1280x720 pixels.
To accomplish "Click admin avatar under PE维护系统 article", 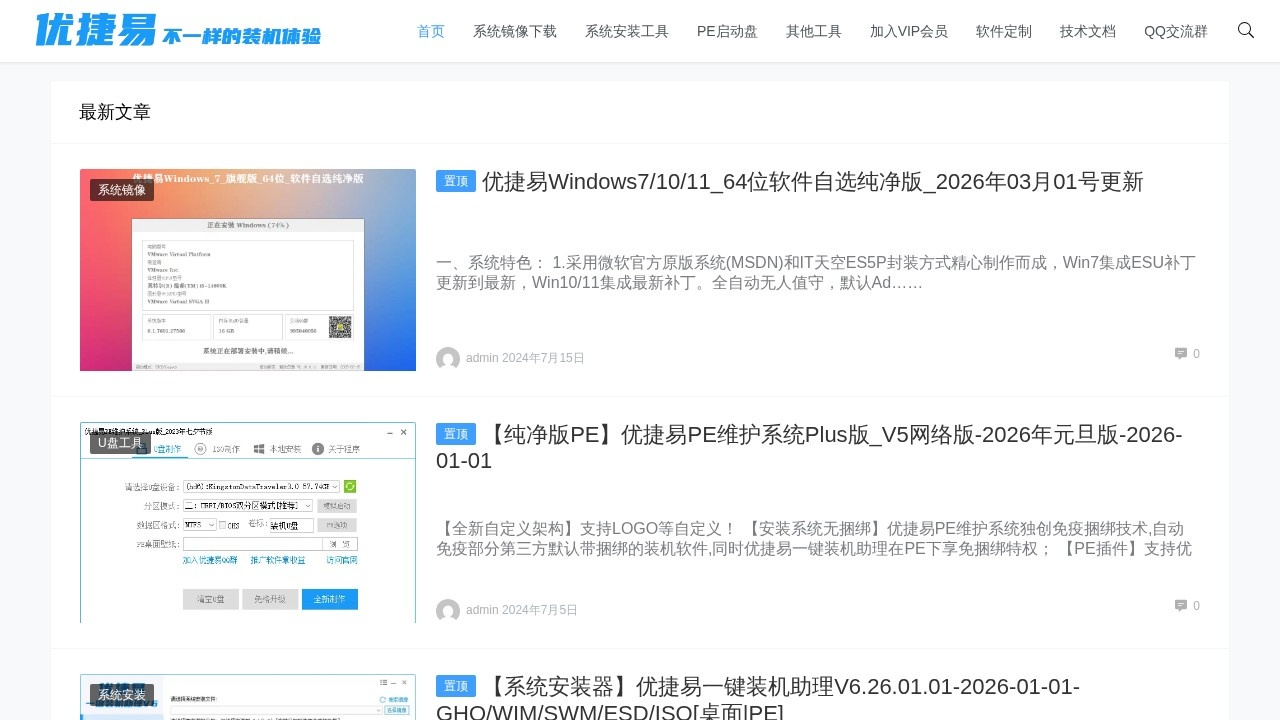I will pyautogui.click(x=448, y=611).
